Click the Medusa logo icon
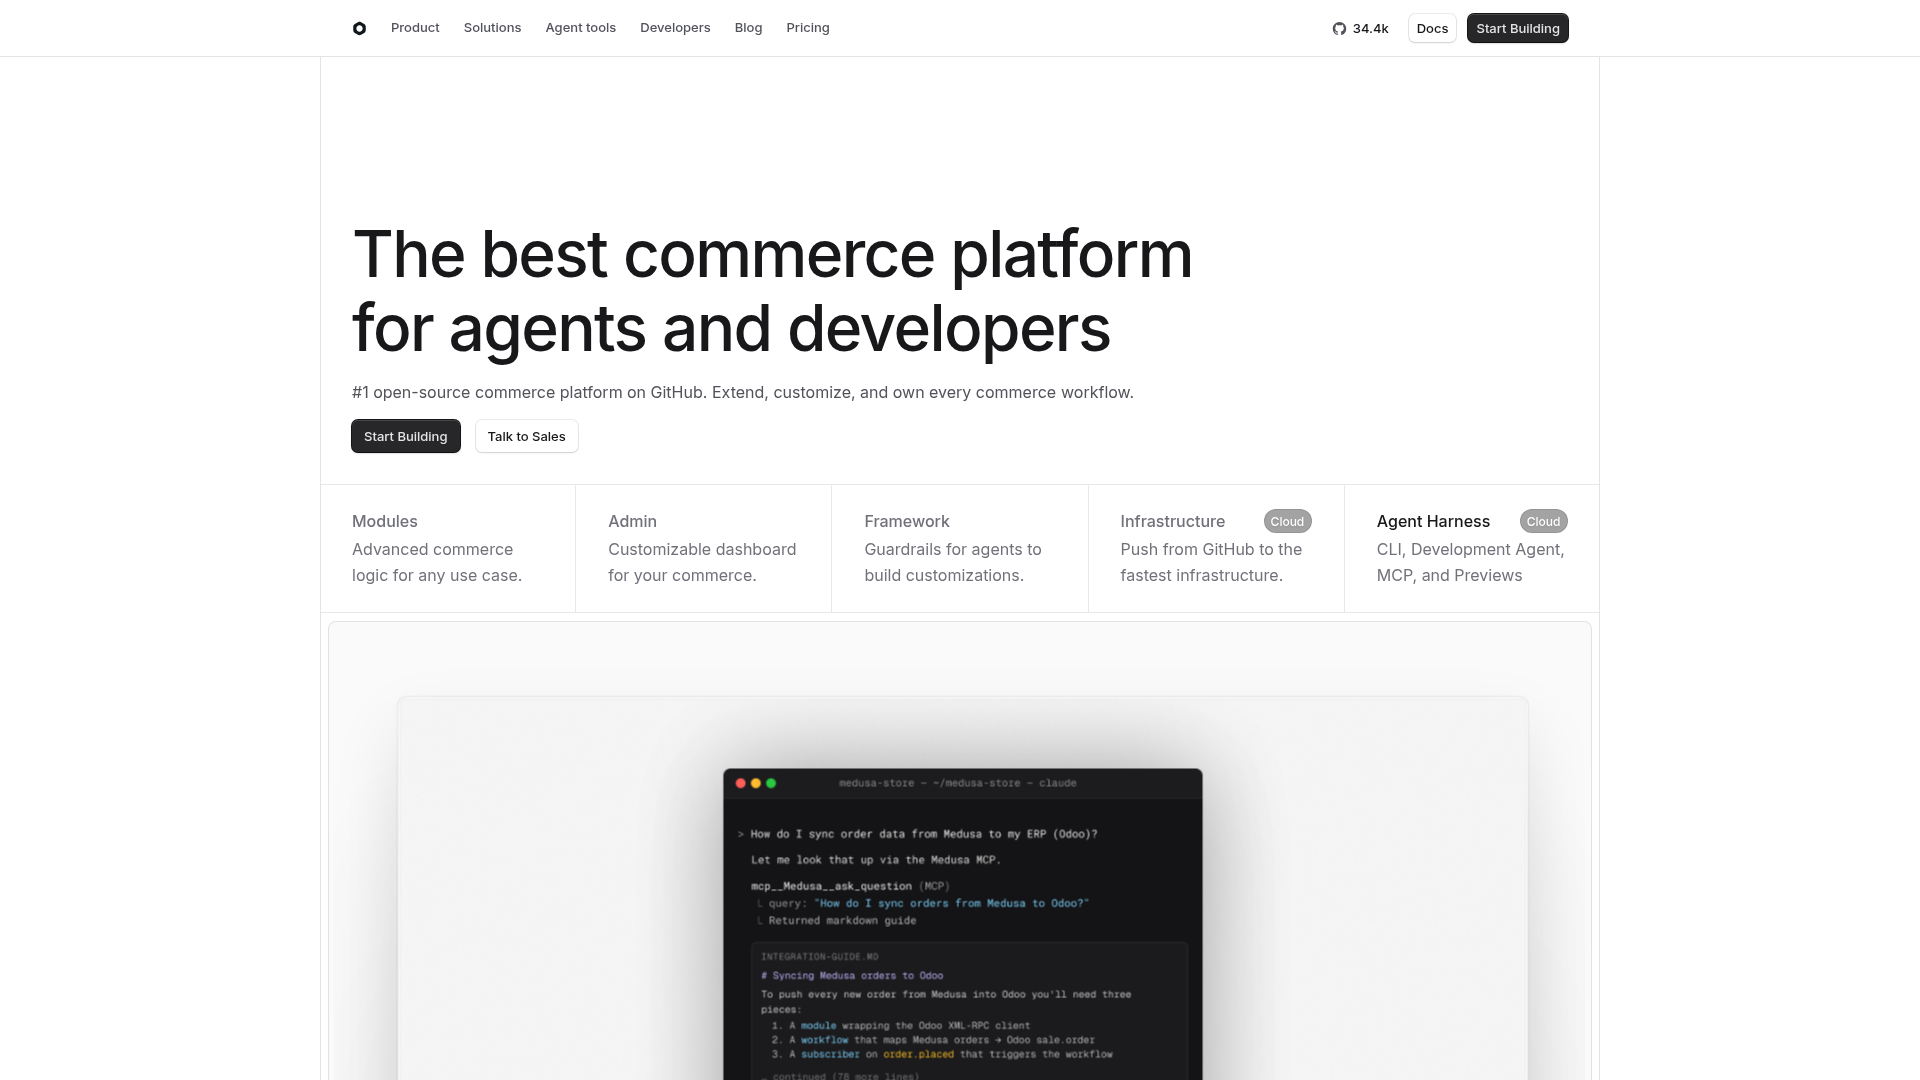 (x=359, y=28)
